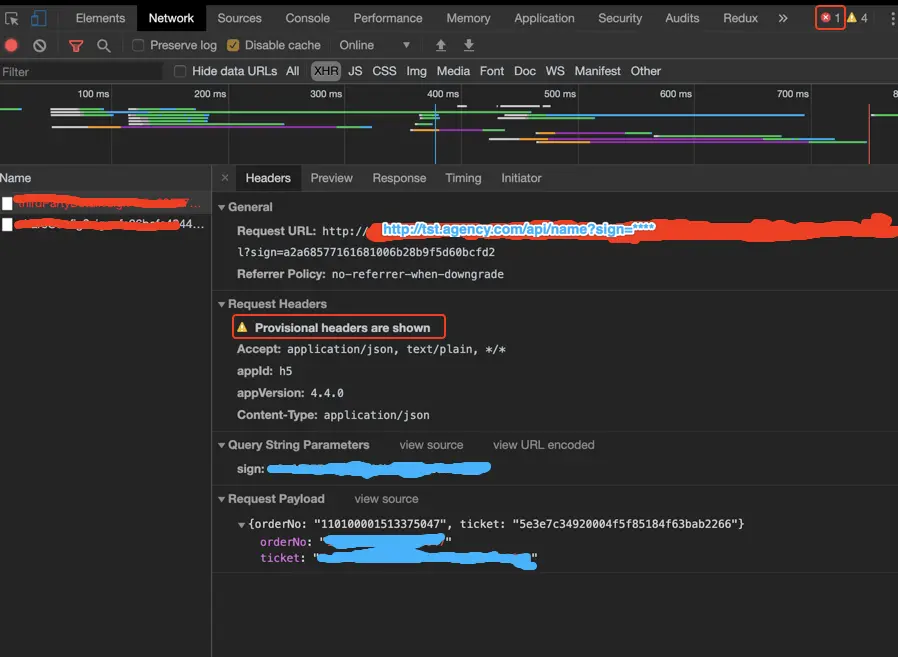Show the Initiator tab of request
This screenshot has height=657, width=898.
coord(521,178)
